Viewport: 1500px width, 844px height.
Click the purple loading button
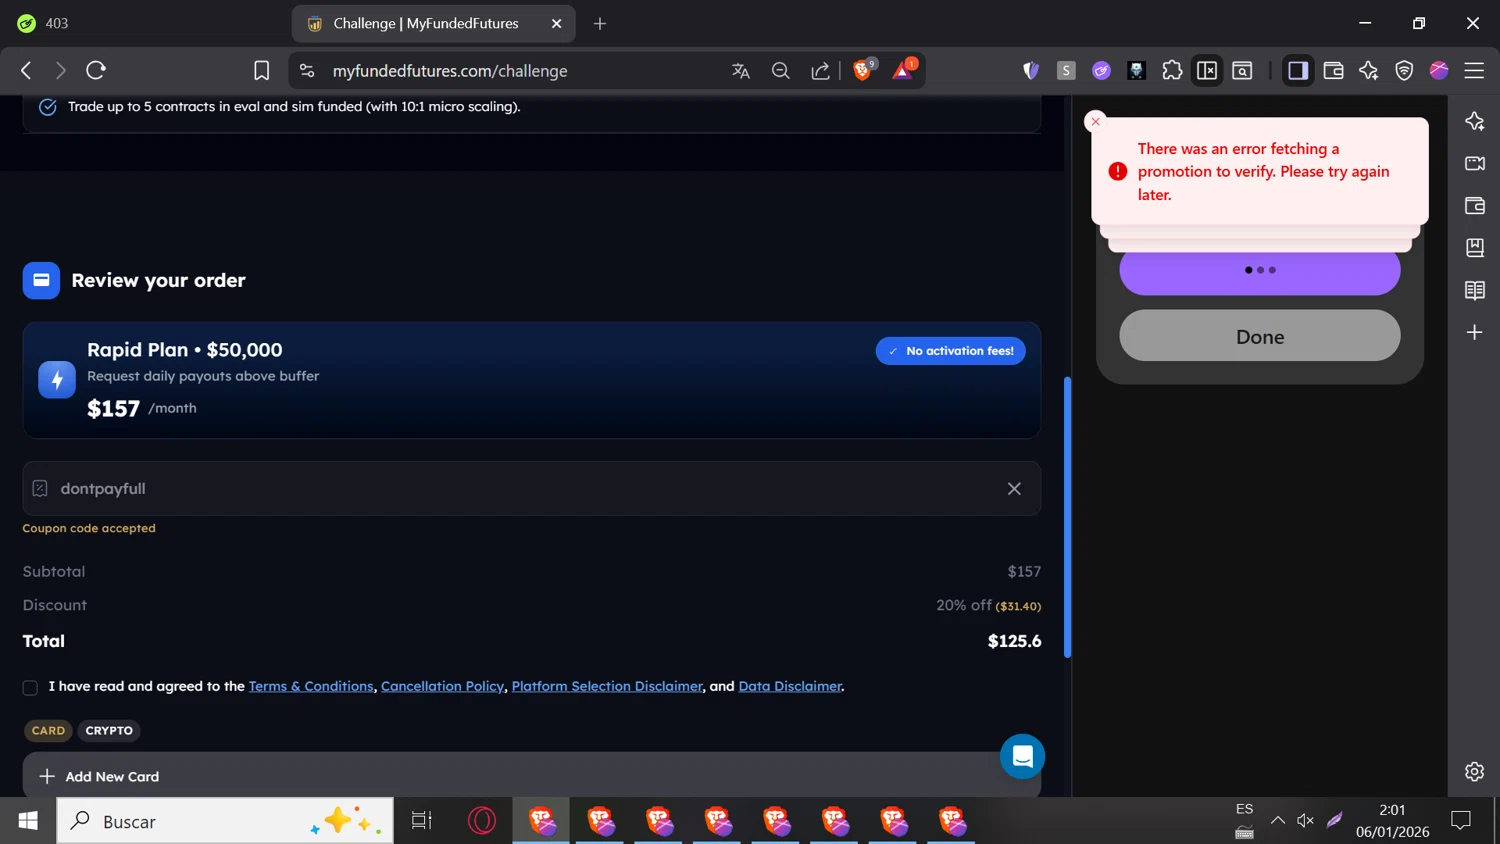[x=1260, y=271]
